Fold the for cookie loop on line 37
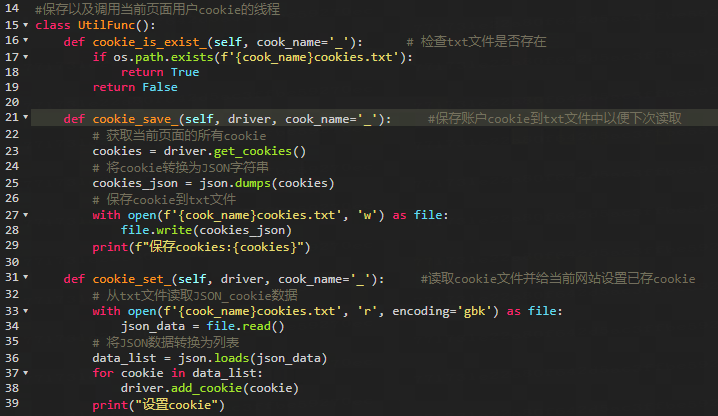The width and height of the screenshot is (718, 416). 26,373
